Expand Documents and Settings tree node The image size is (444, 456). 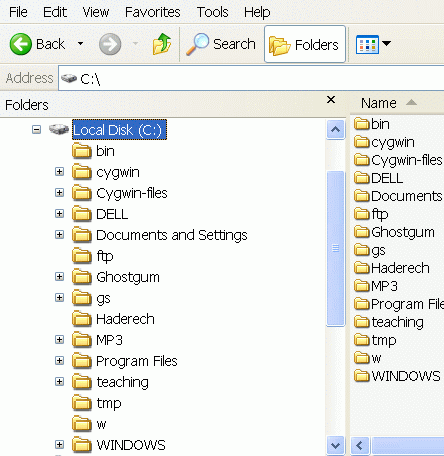click(59, 235)
